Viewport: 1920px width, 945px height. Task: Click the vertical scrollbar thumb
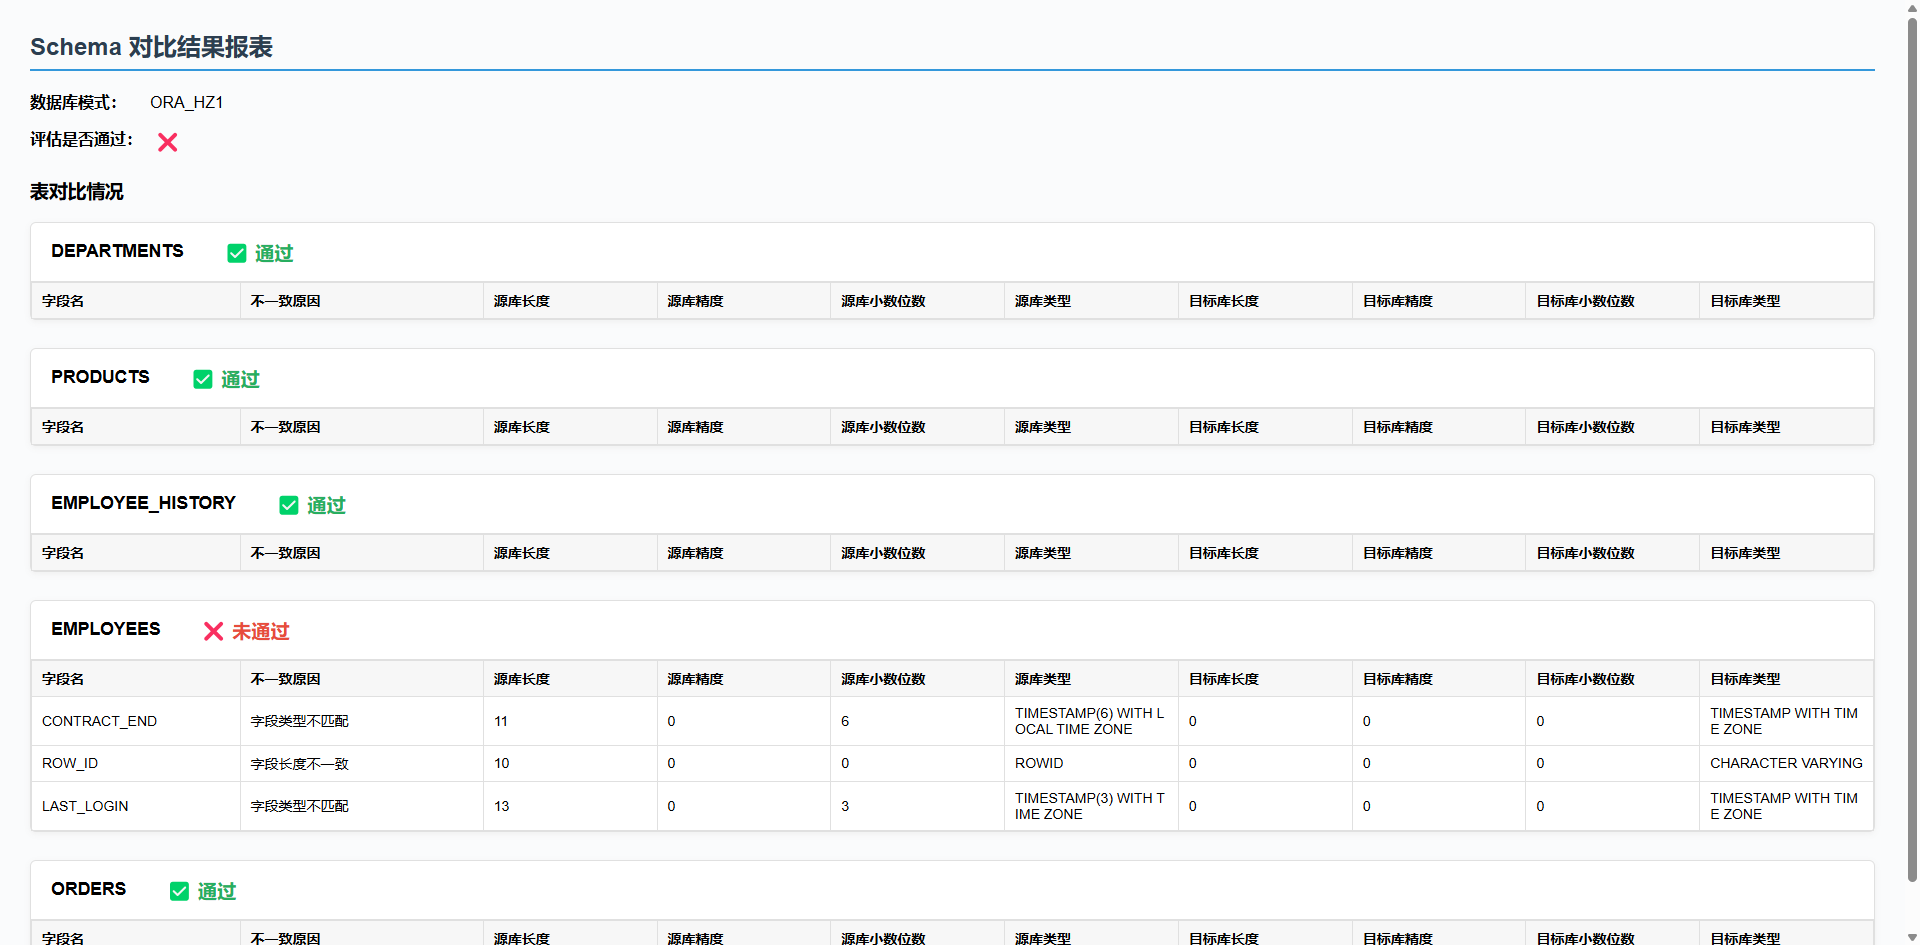click(1912, 450)
